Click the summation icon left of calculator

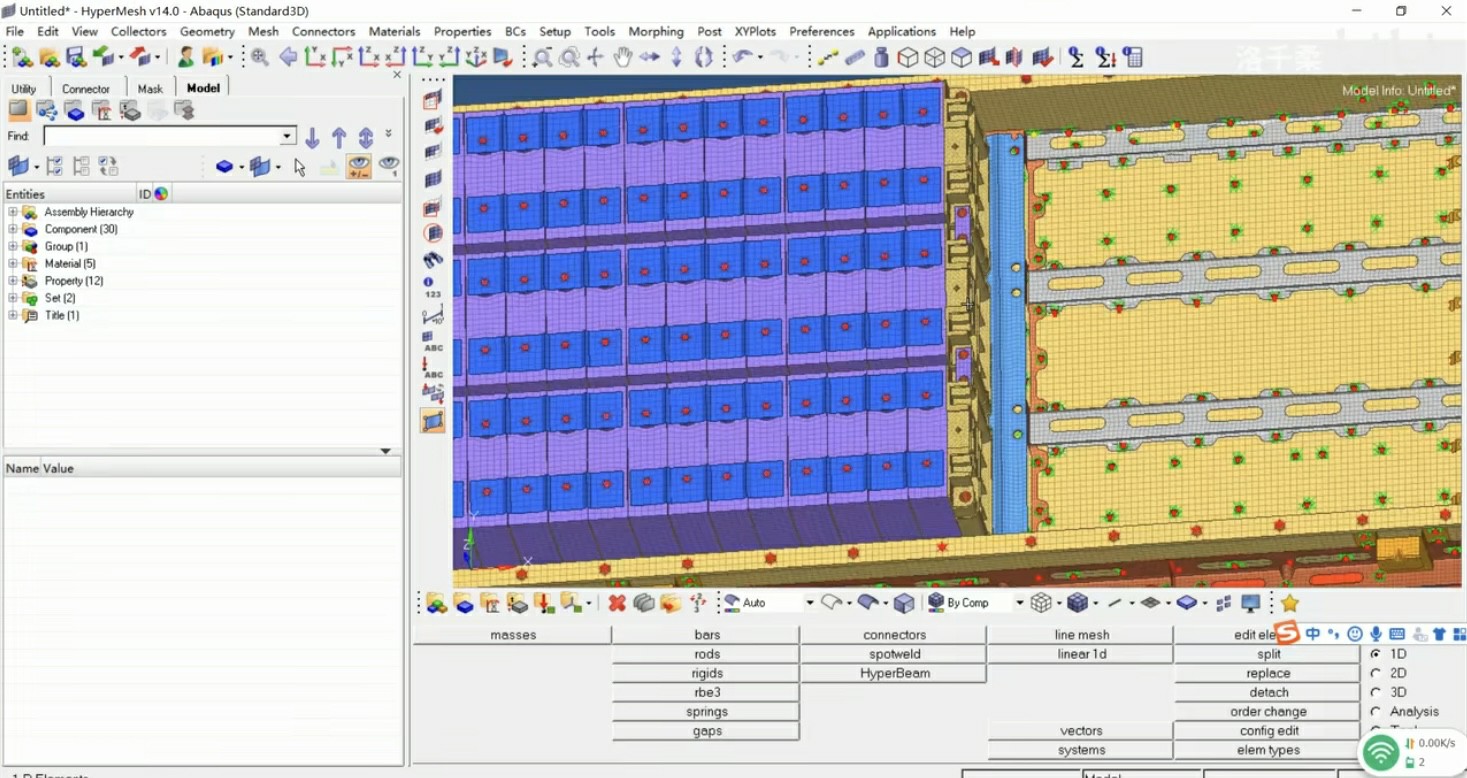tap(1105, 57)
